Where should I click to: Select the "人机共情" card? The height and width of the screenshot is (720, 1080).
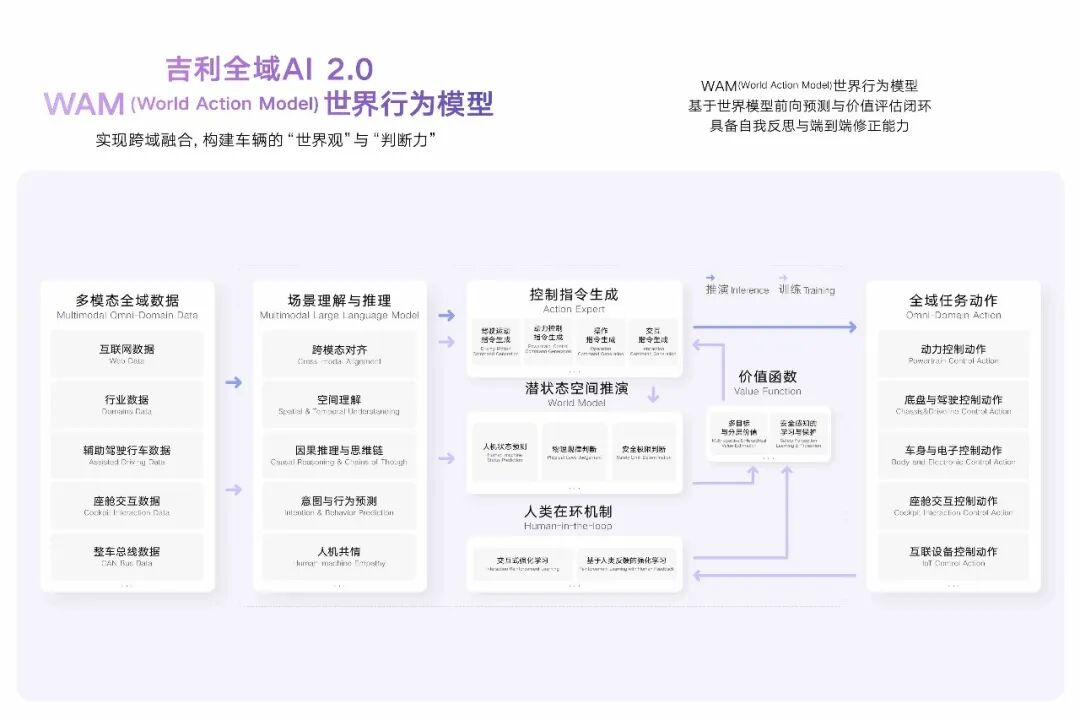pos(340,556)
